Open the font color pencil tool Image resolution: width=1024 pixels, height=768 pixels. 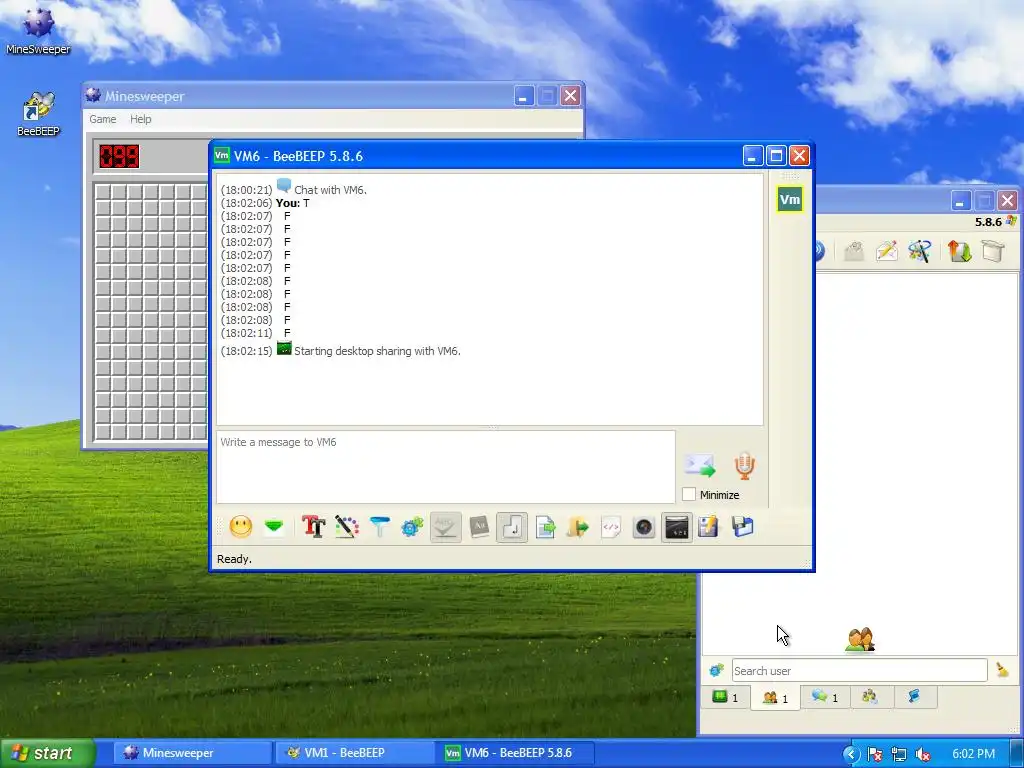coord(347,526)
